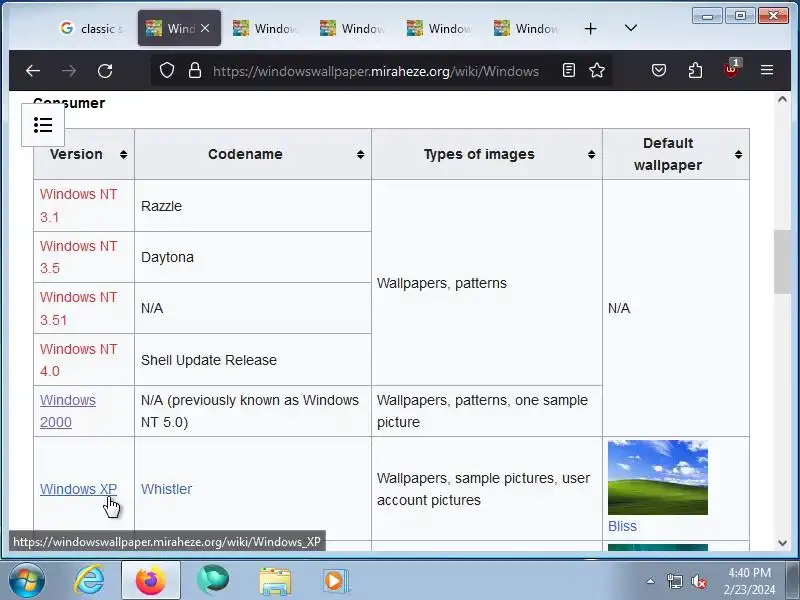Open the taskbar clock and date

tap(749, 581)
